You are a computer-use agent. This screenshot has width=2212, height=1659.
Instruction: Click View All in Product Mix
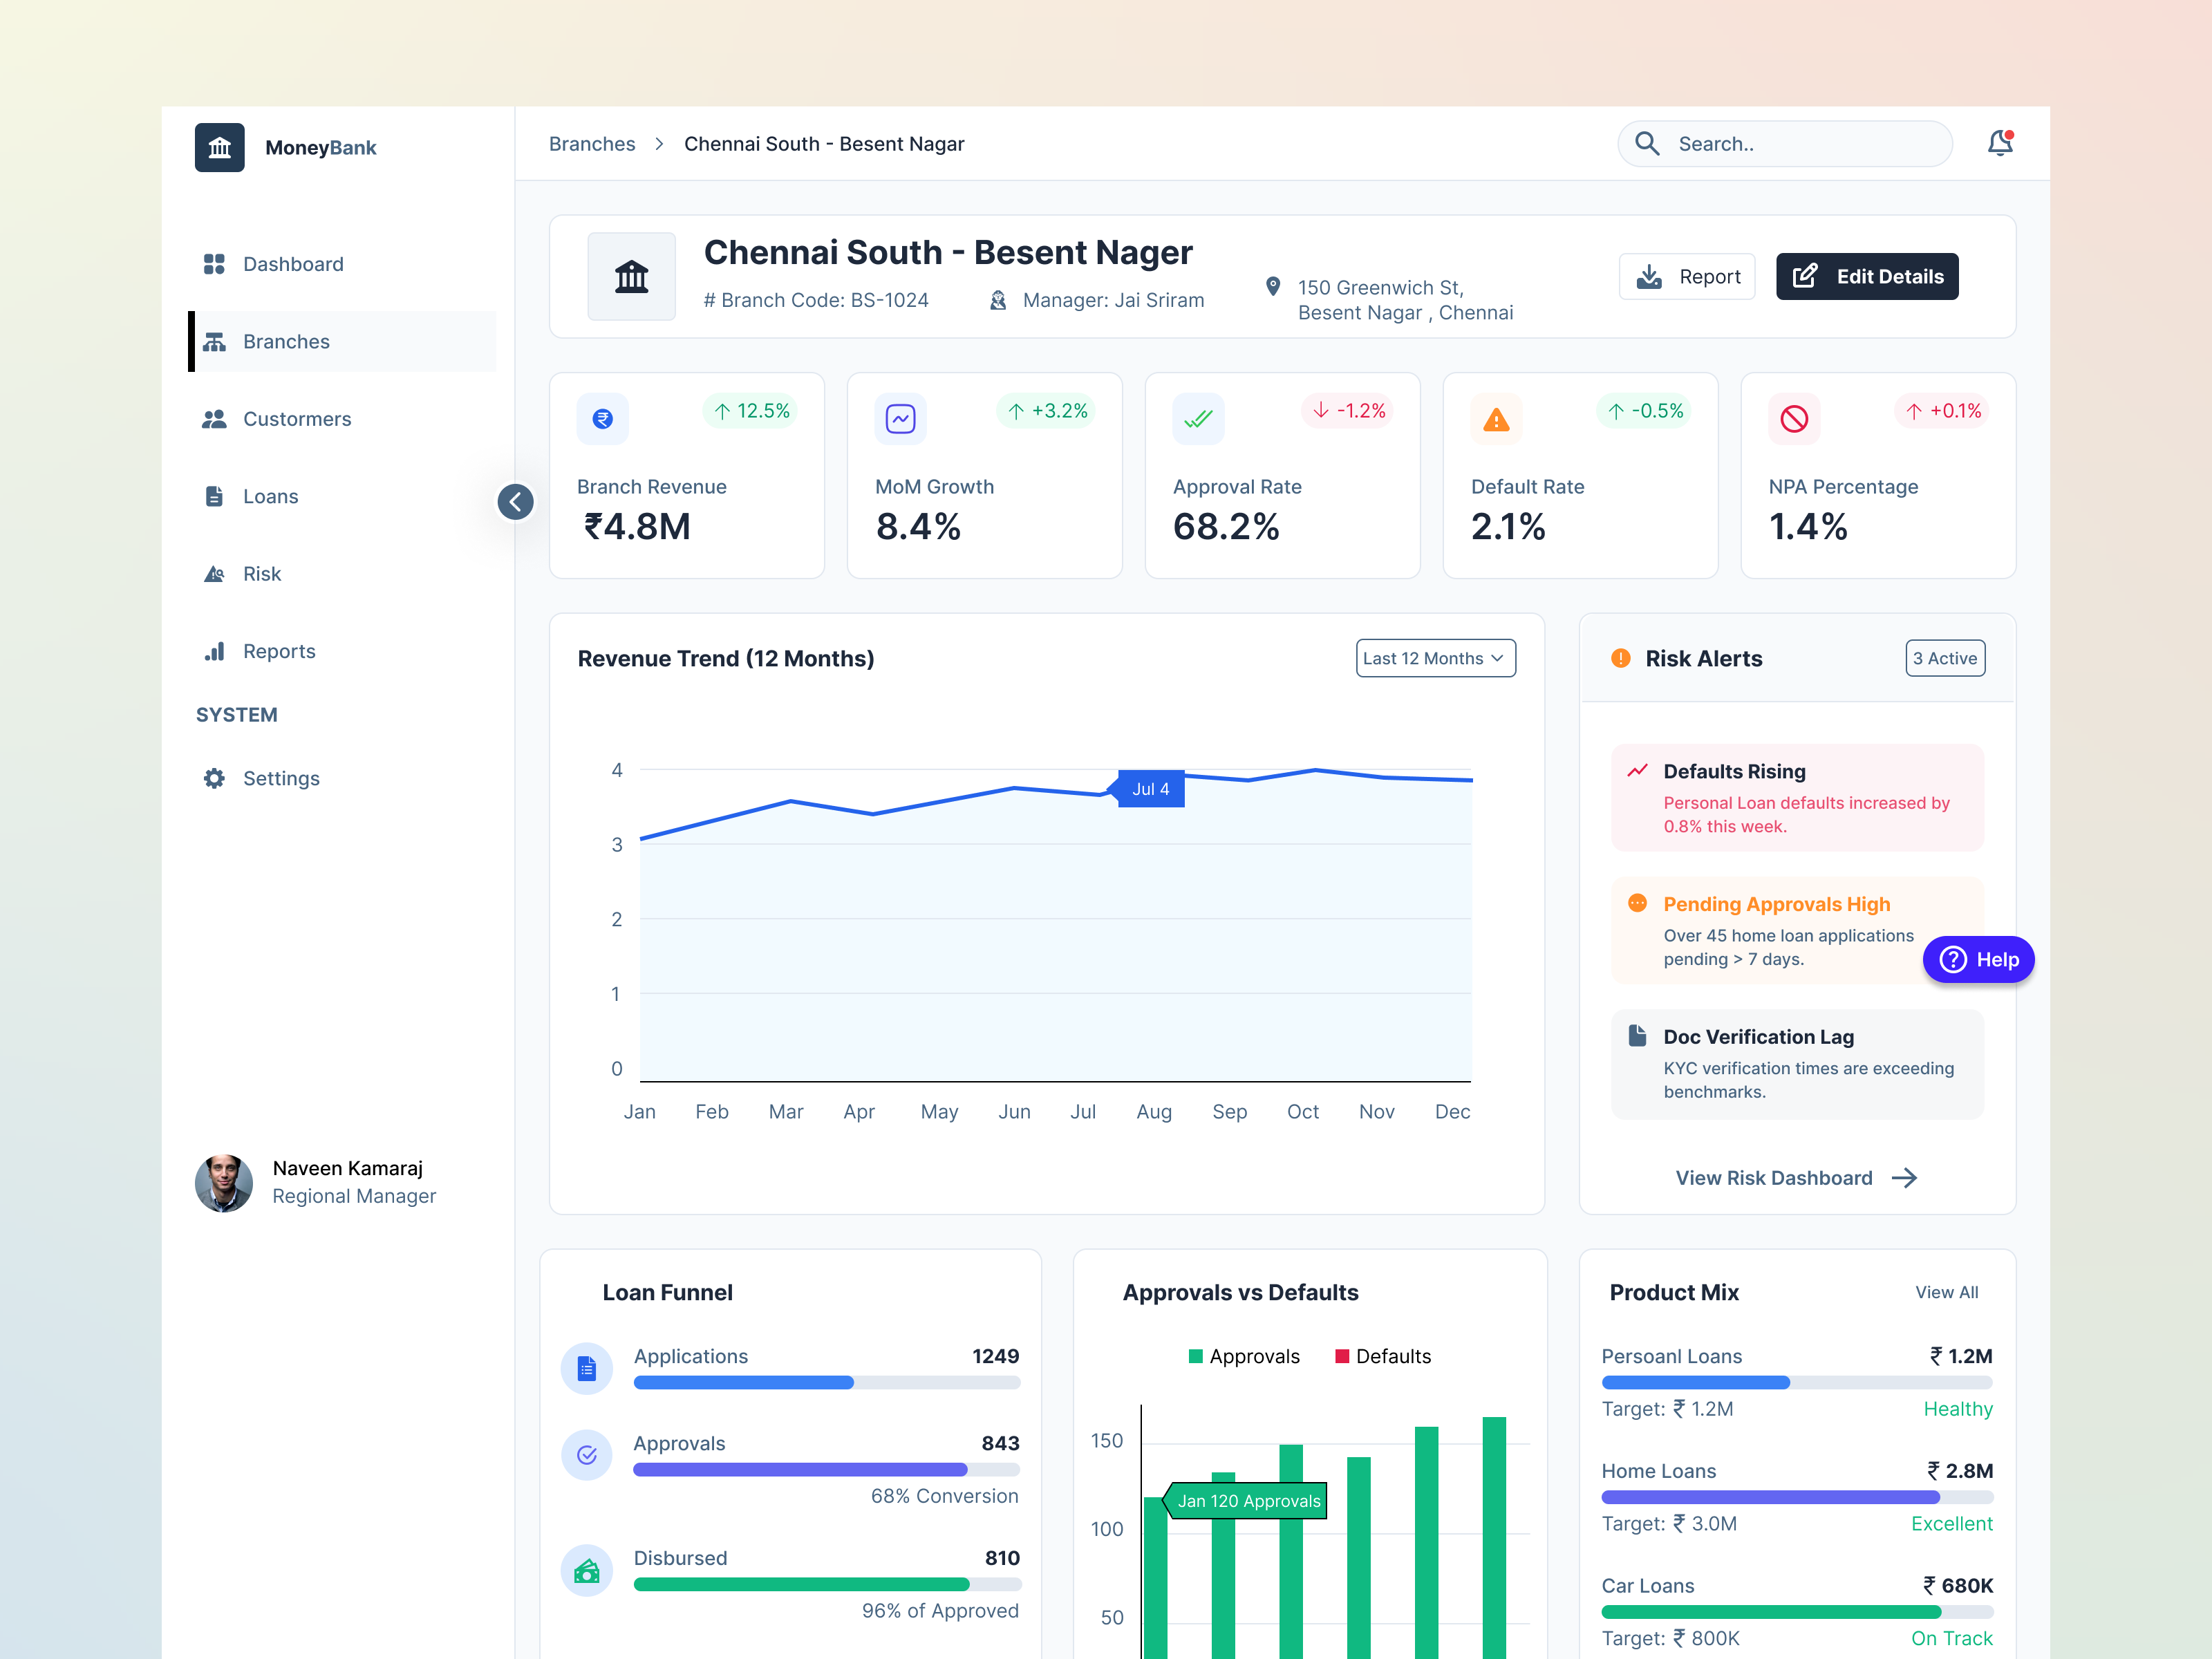point(1946,1292)
